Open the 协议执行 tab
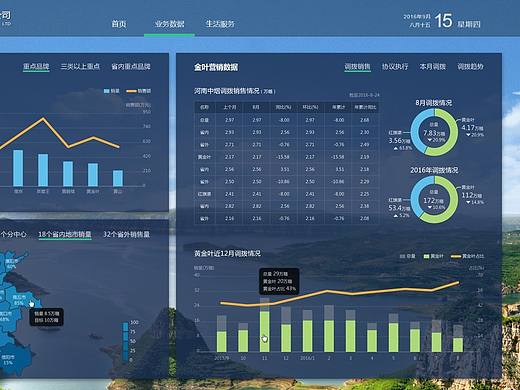Image resolution: width=520 pixels, height=390 pixels. pos(395,66)
